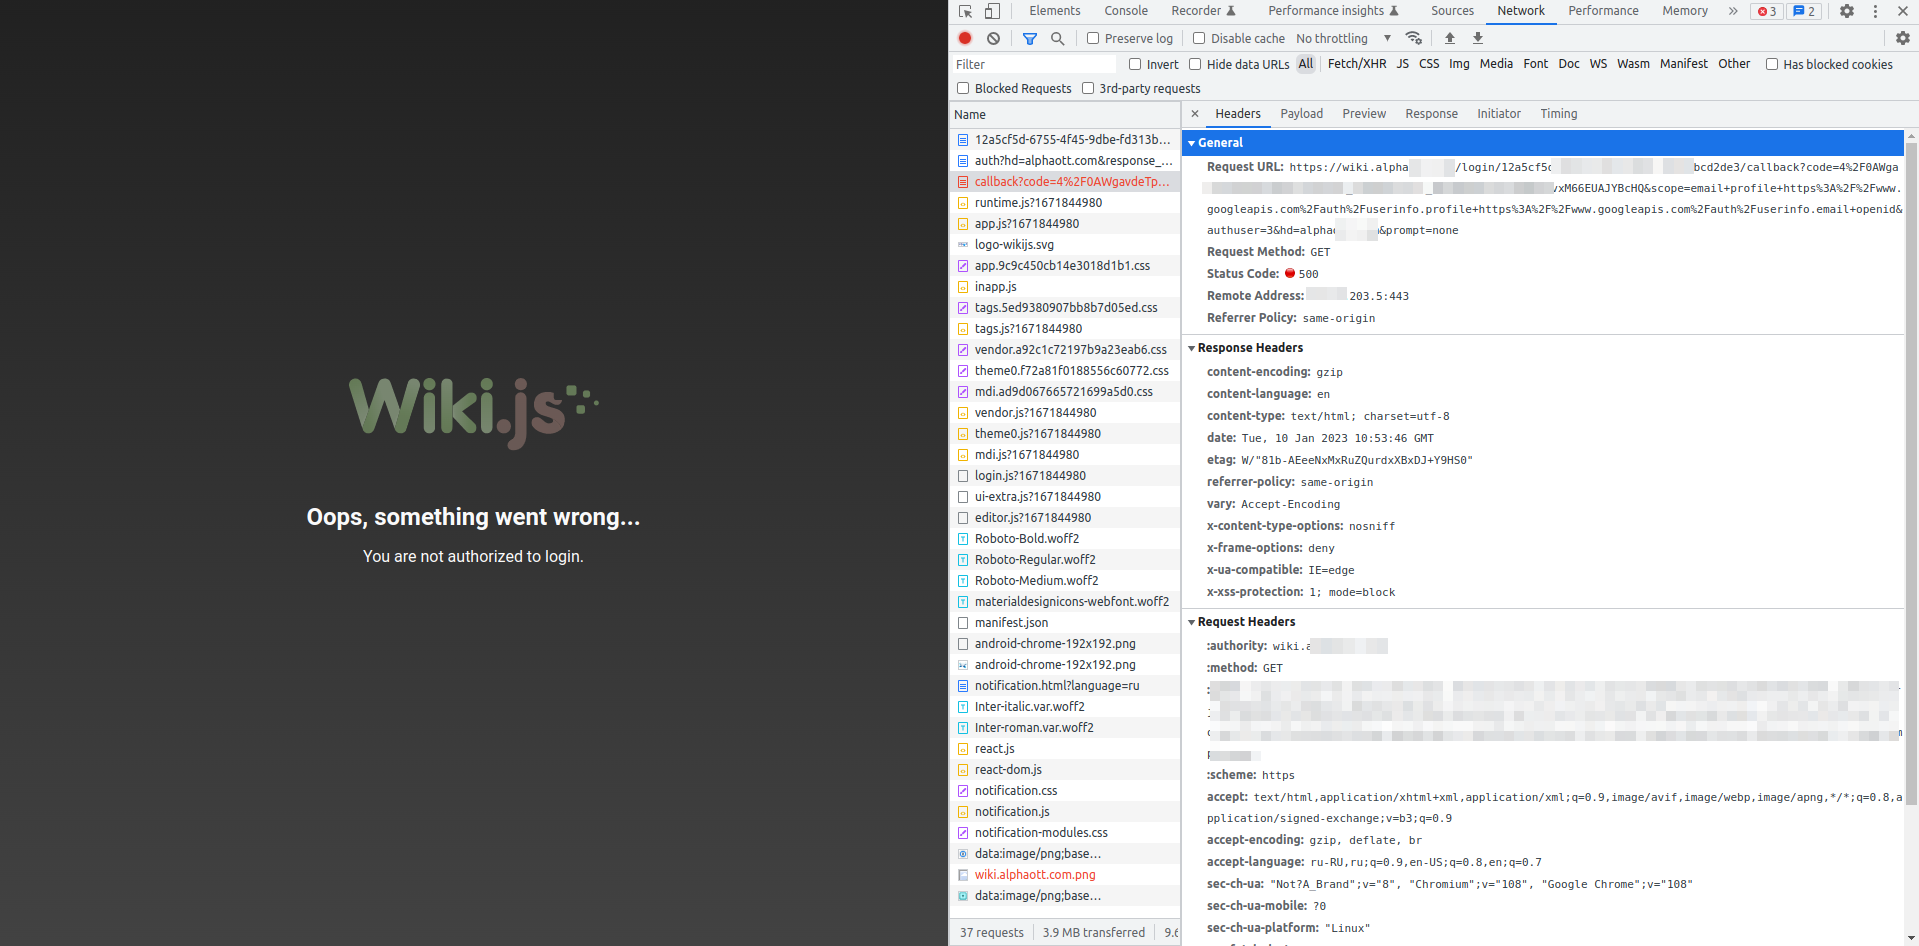
Task: Clear the network log
Action: click(x=993, y=38)
